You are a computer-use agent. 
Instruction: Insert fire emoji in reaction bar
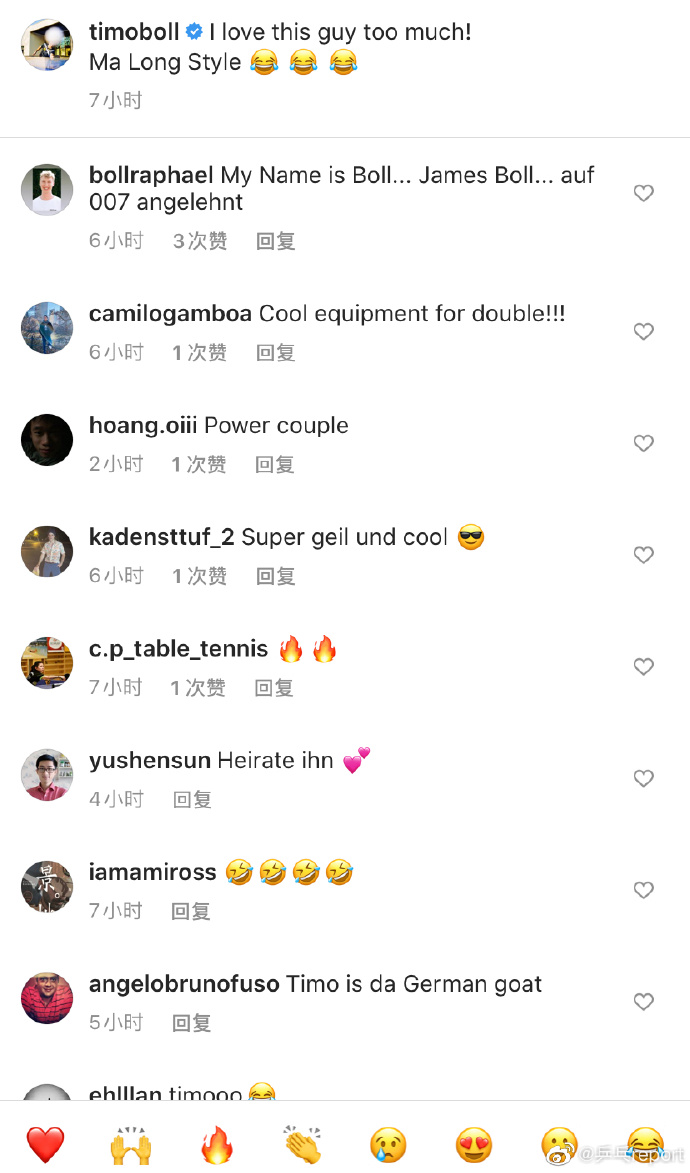pos(216,1145)
